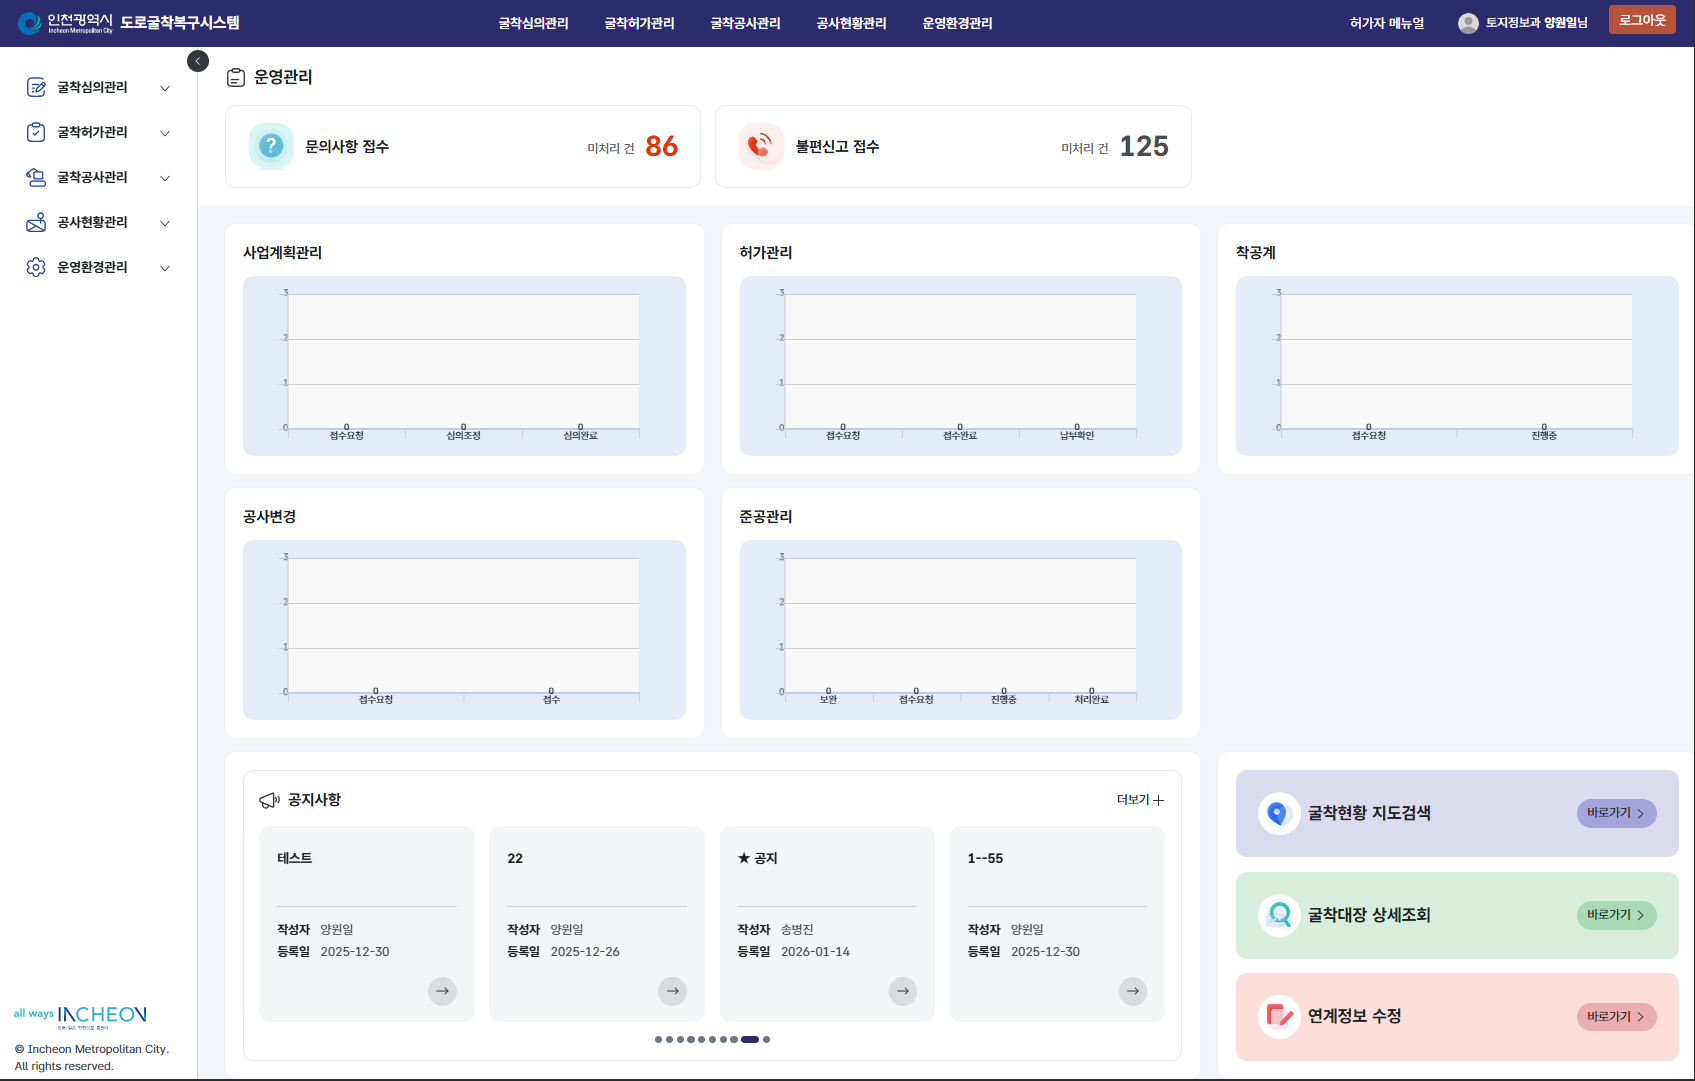Open the 허가자 메뉴얼 link

point(1386,23)
